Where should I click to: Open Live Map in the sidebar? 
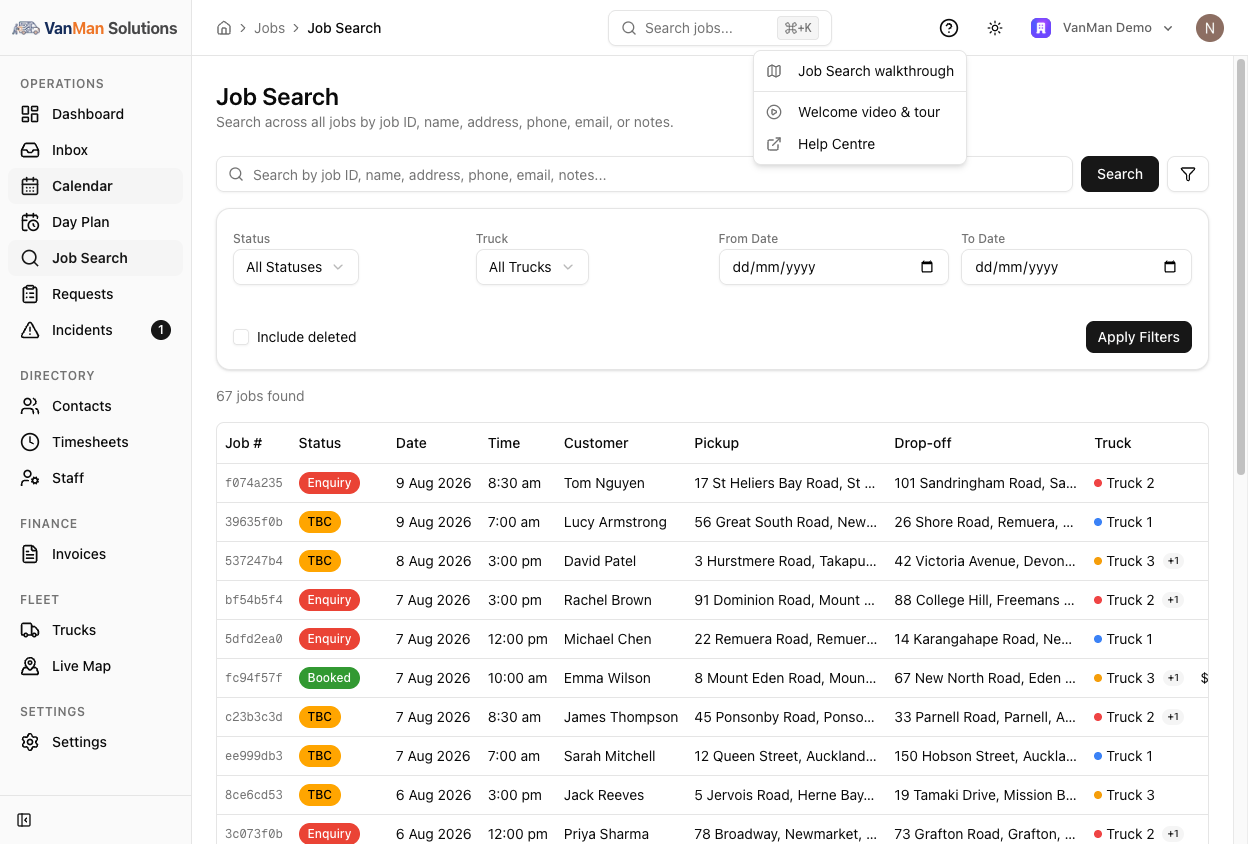pos(96,666)
